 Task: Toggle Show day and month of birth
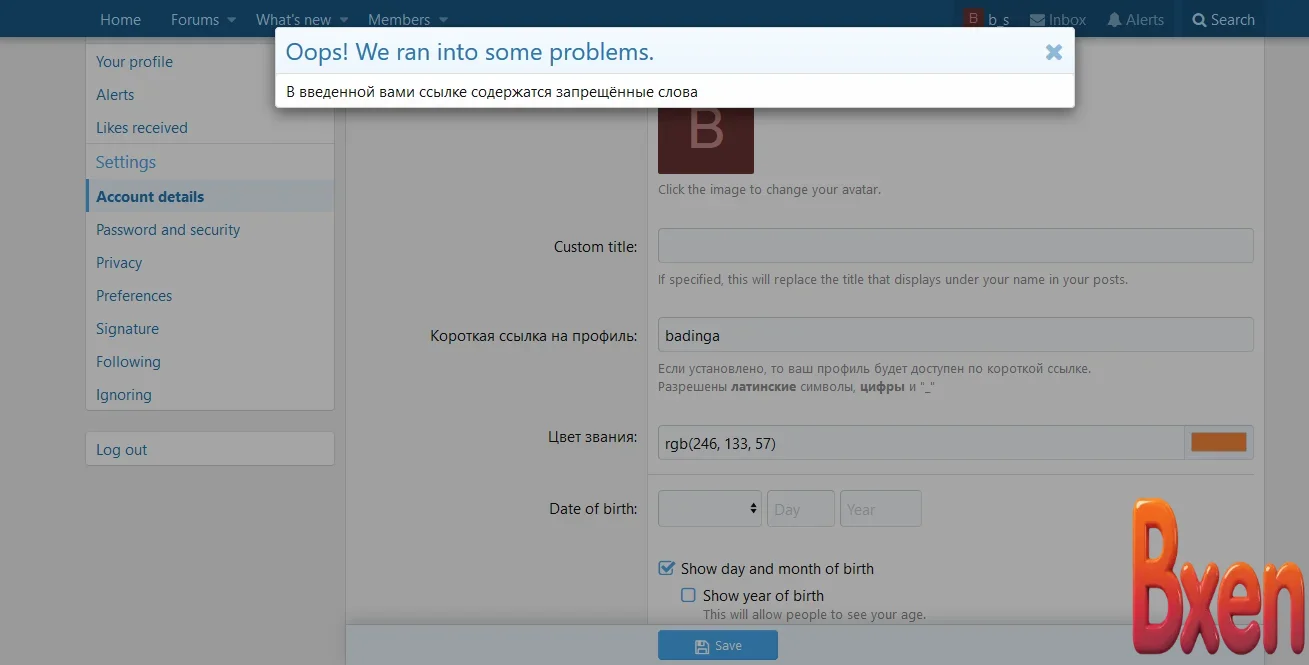coord(667,568)
